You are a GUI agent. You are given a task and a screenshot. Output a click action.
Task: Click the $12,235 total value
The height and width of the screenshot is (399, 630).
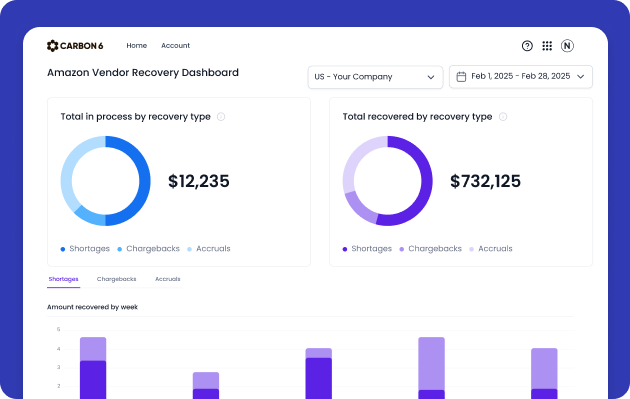(x=198, y=181)
